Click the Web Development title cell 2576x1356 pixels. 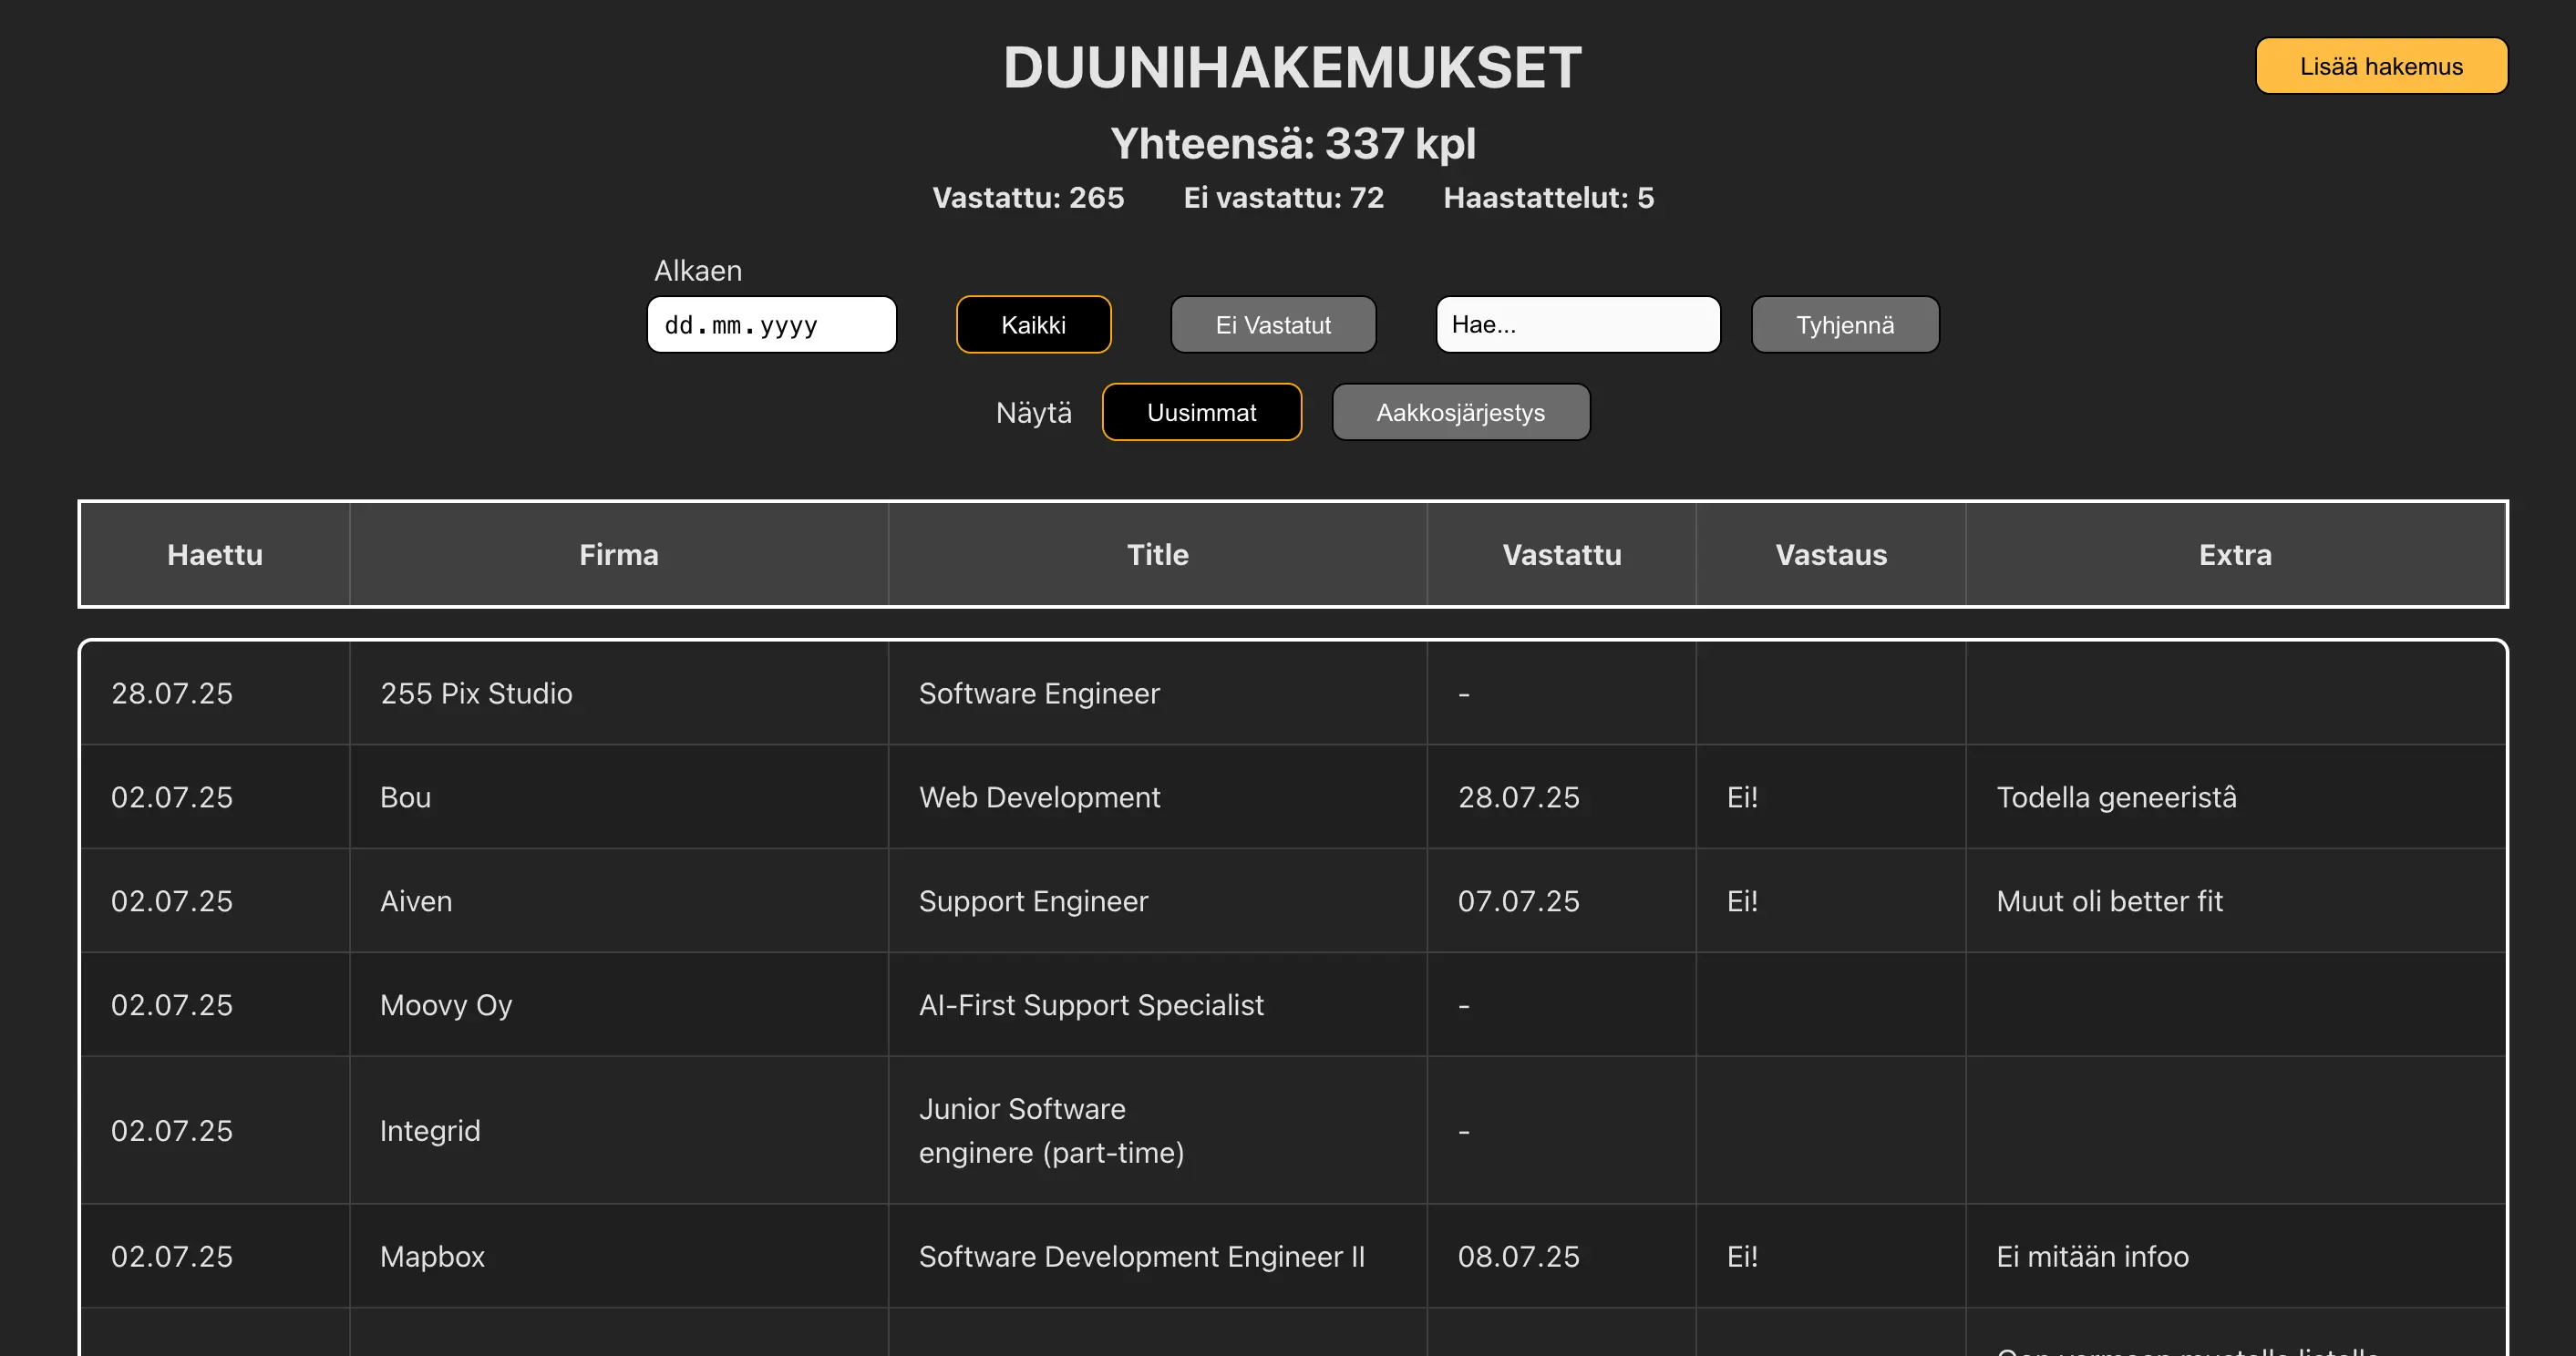point(1158,797)
